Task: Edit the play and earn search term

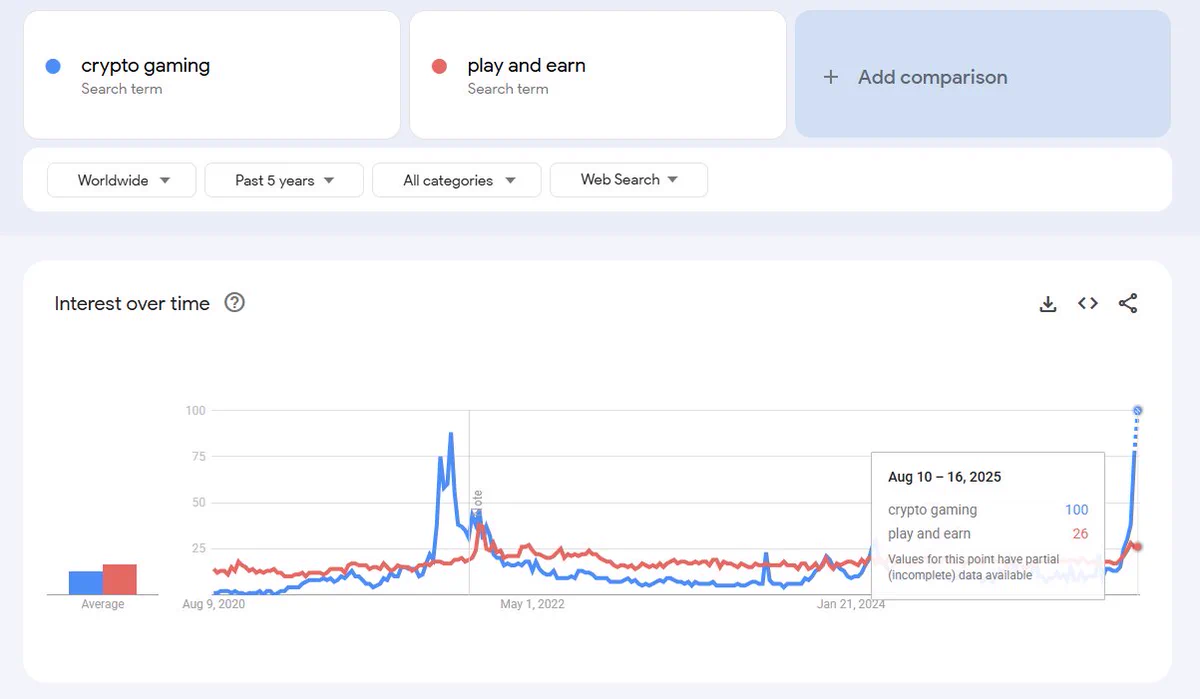Action: pyautogui.click(x=597, y=75)
